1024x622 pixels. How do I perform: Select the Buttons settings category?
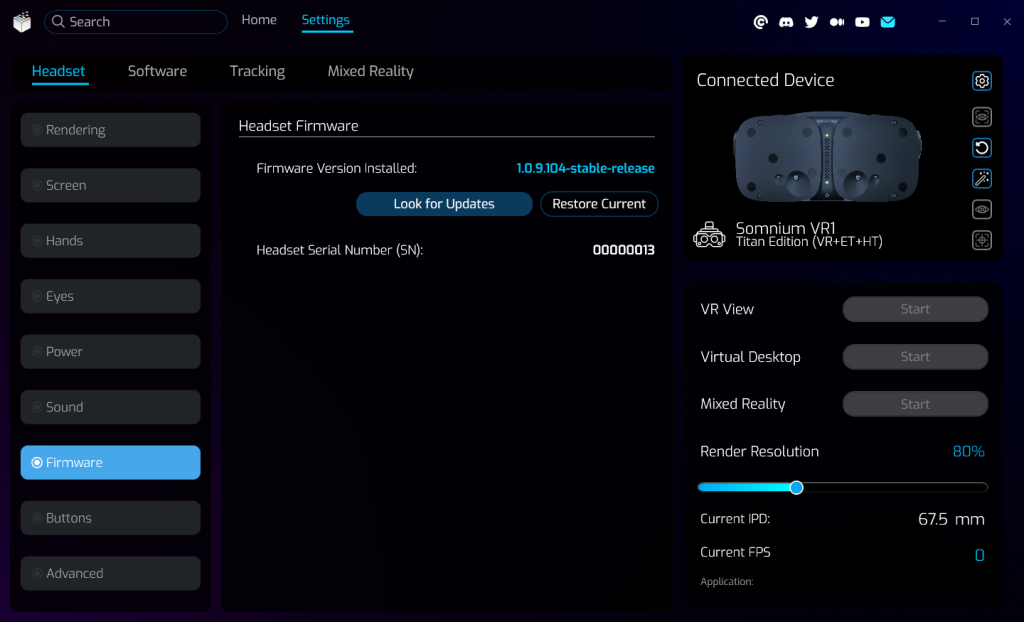point(110,518)
